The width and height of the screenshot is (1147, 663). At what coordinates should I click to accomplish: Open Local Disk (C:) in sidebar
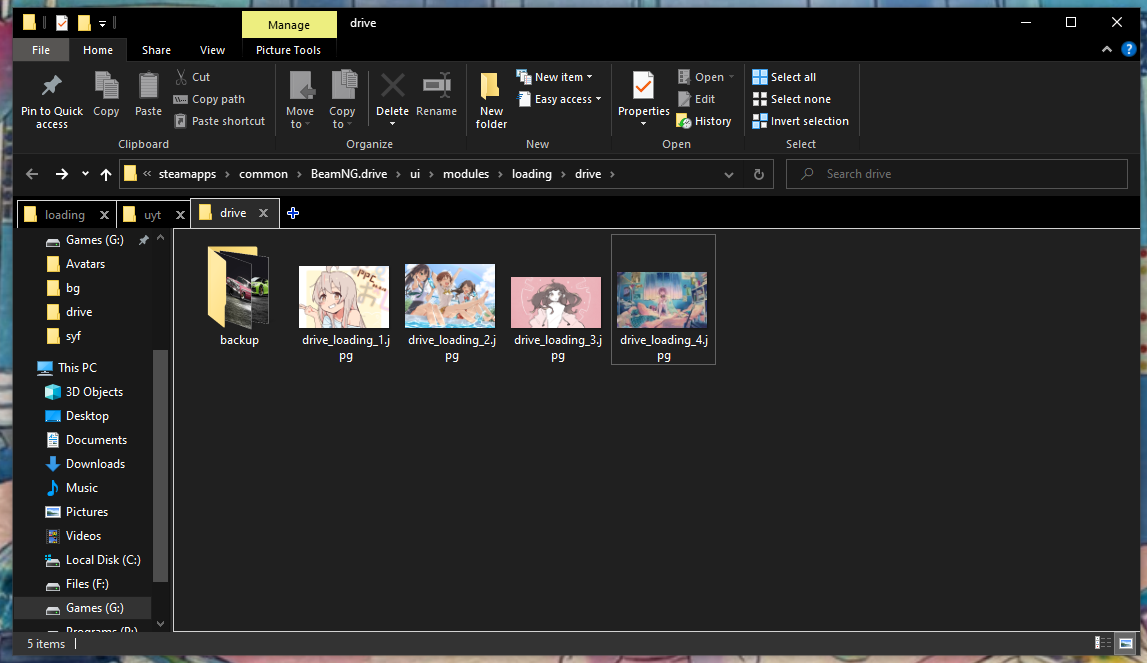click(103, 560)
